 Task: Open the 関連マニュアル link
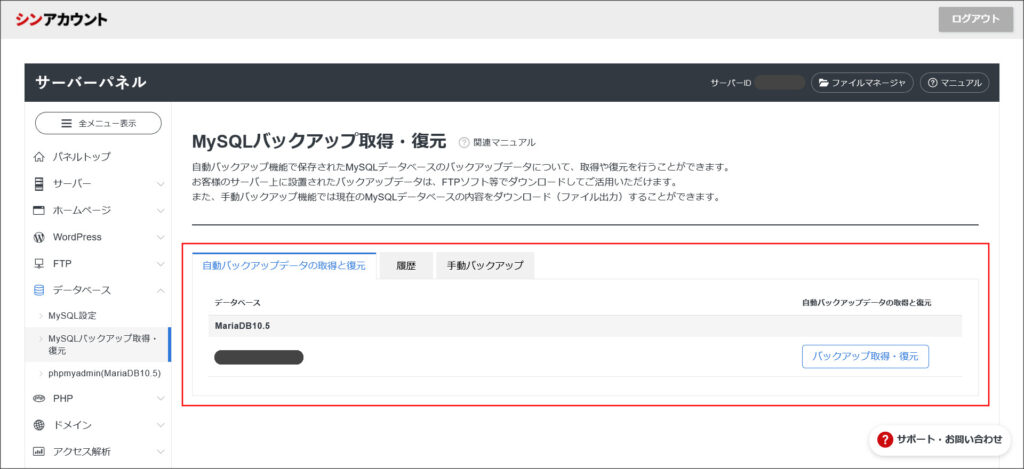tap(504, 142)
